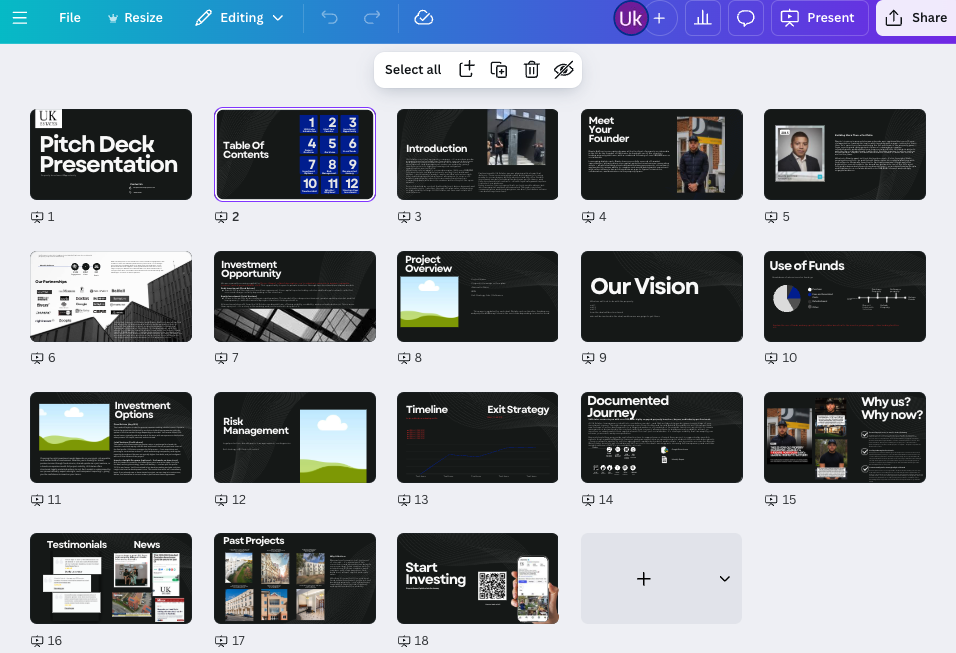This screenshot has height=653, width=956.
Task: Select slide 5 with the portrait photo
Action: tap(844, 154)
